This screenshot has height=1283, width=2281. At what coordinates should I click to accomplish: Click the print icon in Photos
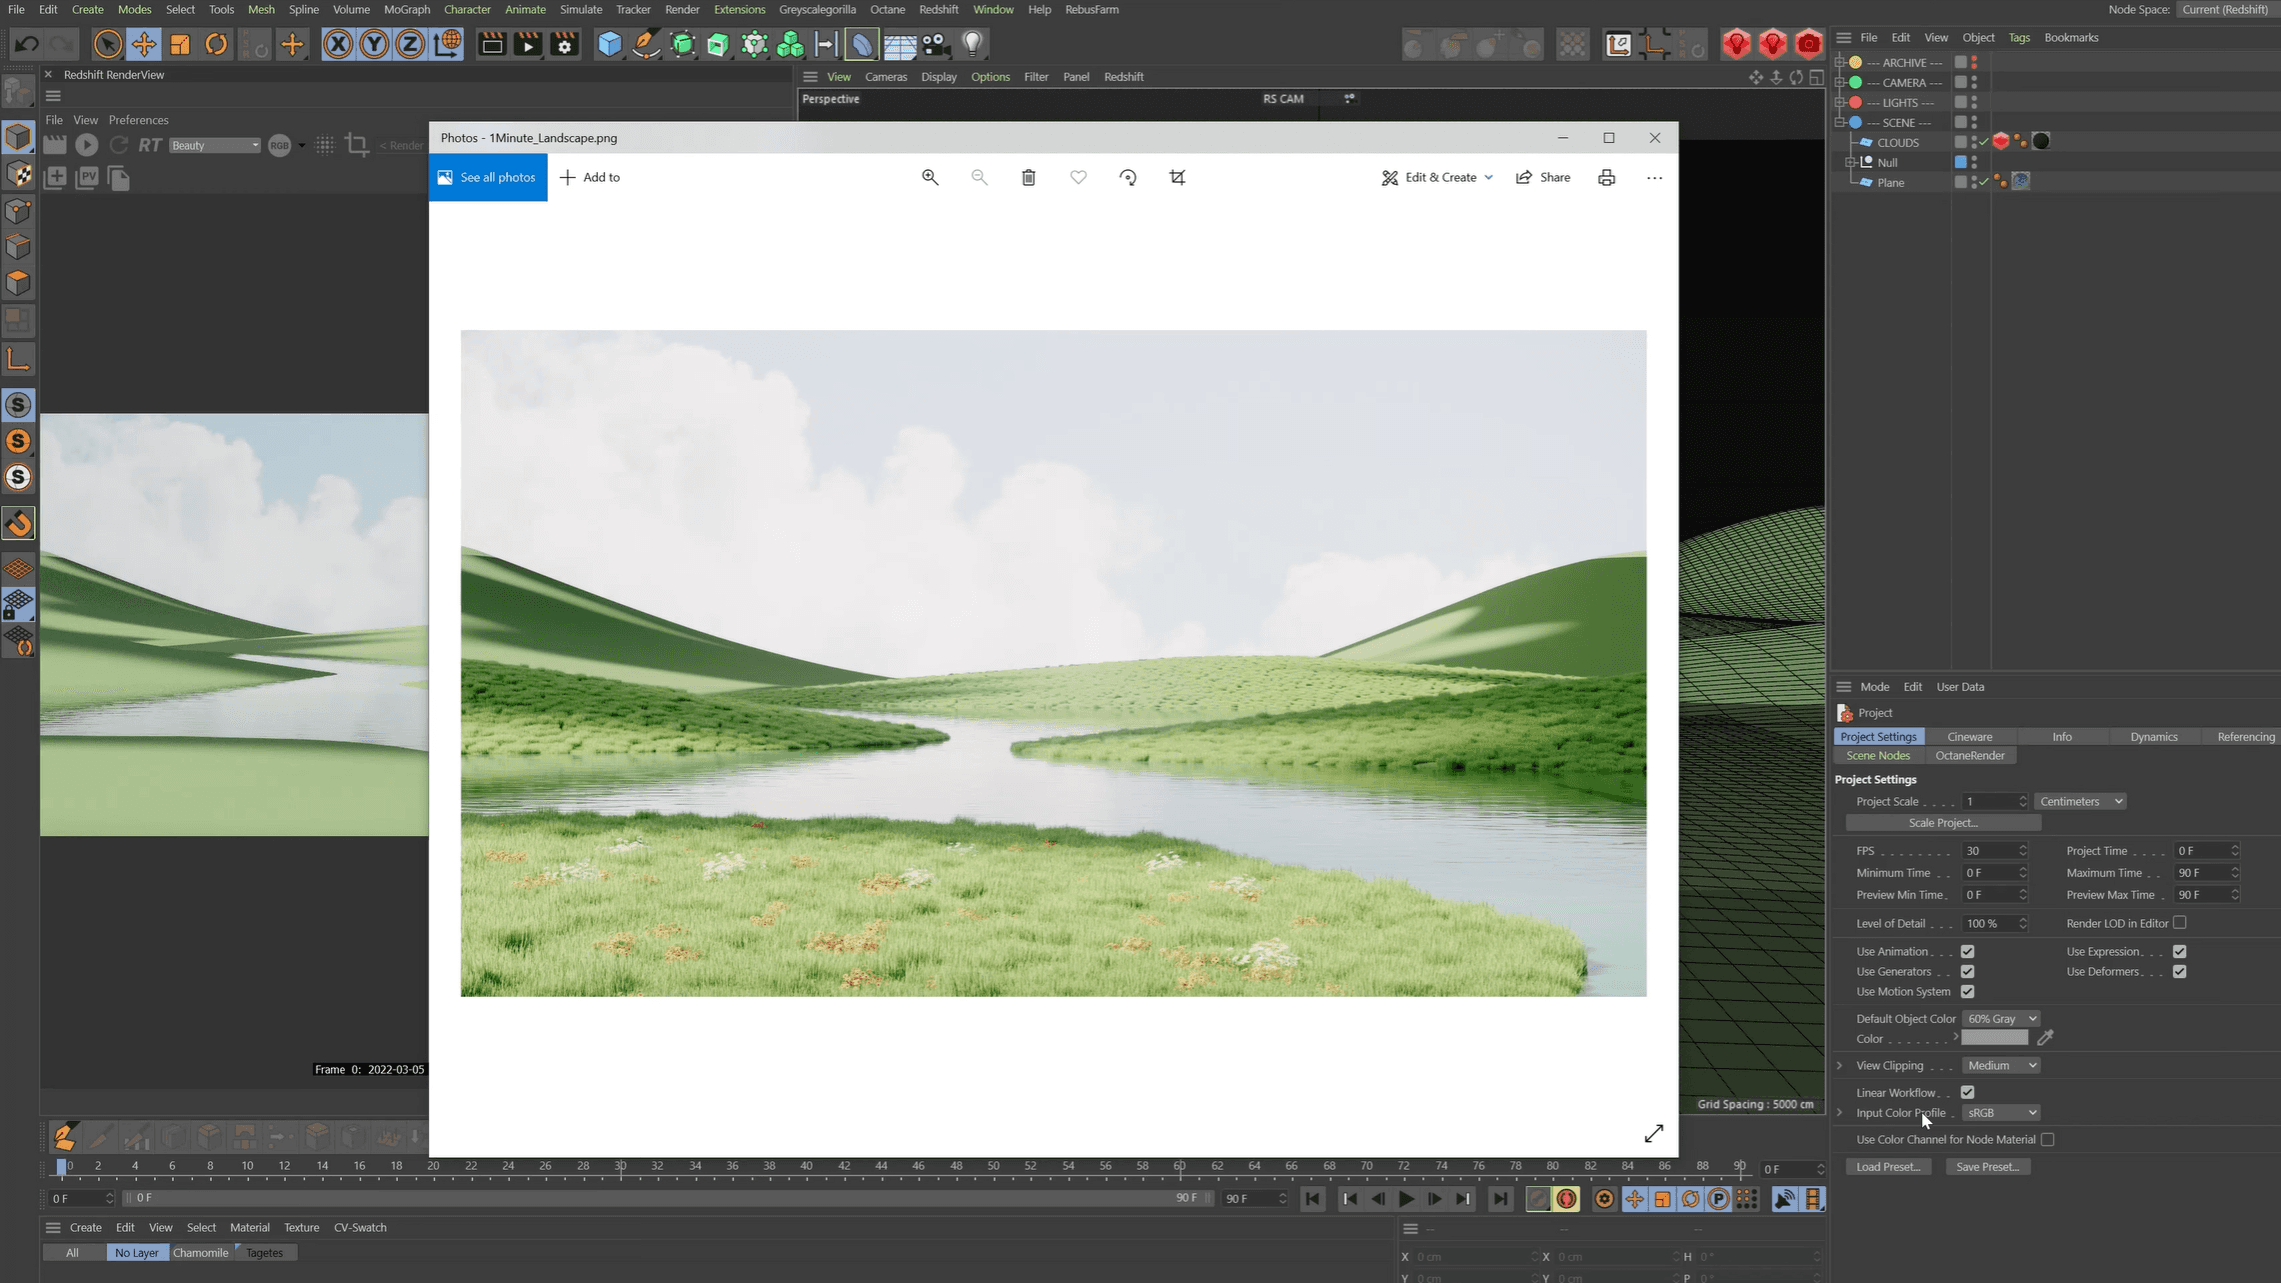pyautogui.click(x=1606, y=177)
